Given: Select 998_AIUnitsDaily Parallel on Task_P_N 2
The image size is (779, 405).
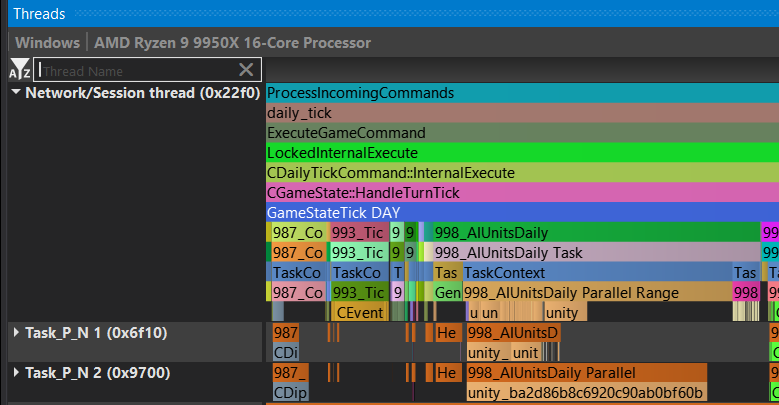Looking at the screenshot, I should pyautogui.click(x=587, y=373).
